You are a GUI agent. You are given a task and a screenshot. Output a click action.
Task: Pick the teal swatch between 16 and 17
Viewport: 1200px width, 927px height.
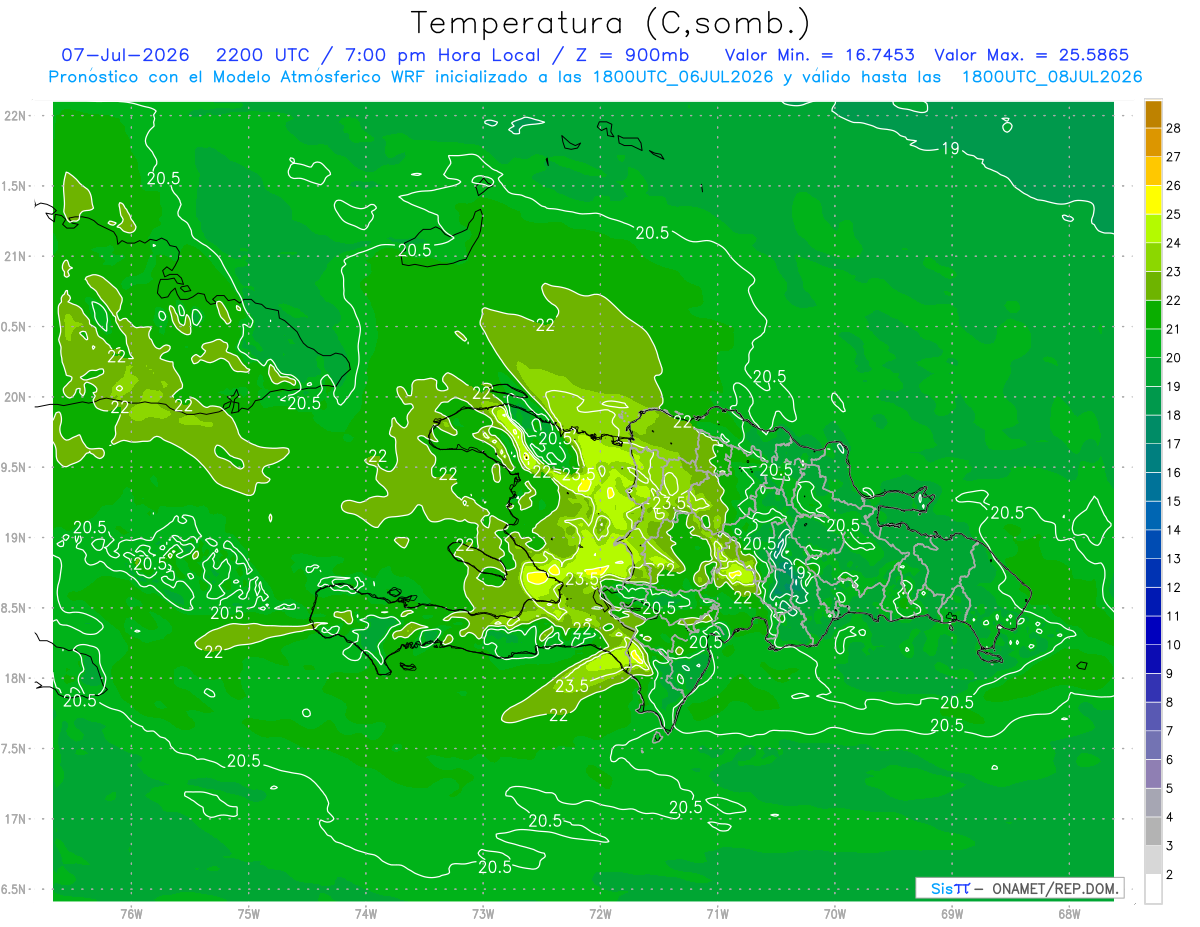[1153, 458]
